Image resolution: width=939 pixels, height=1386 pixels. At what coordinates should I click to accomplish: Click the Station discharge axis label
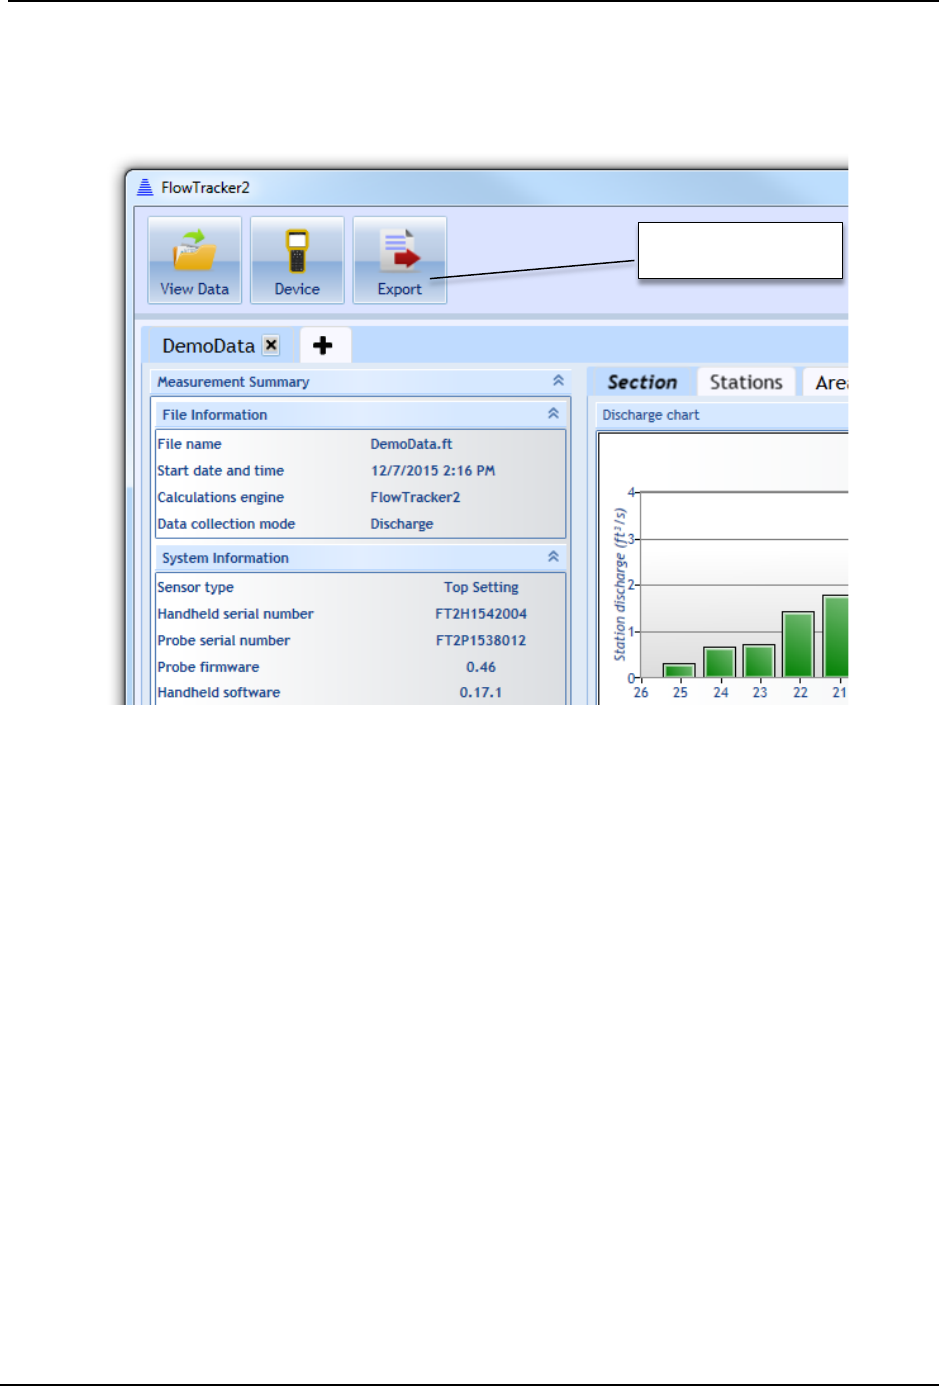pos(620,584)
